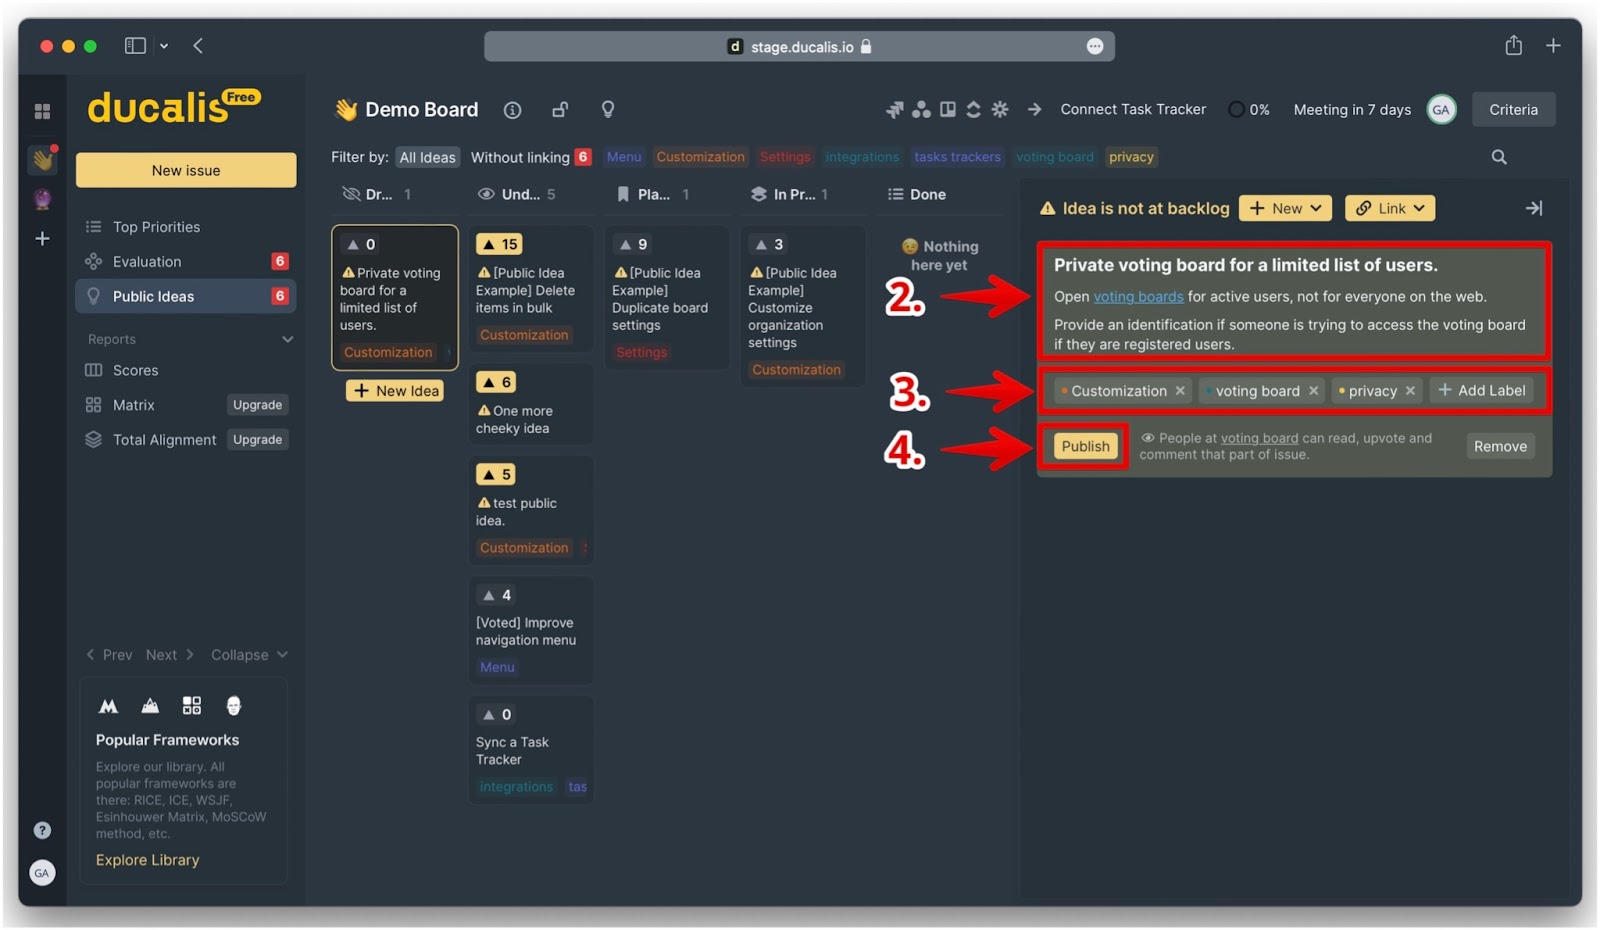This screenshot has width=1600, height=930.
Task: Go to Next in the sidebar
Action: point(170,655)
